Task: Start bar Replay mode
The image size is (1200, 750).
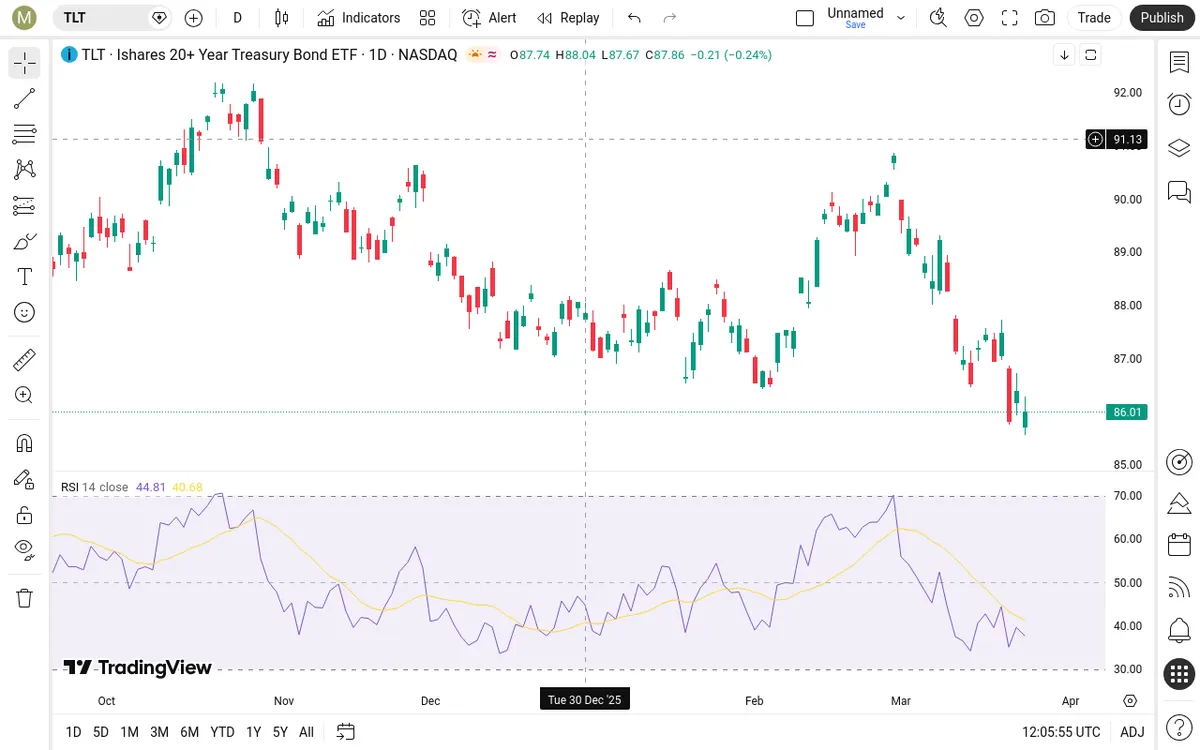Action: pos(568,17)
